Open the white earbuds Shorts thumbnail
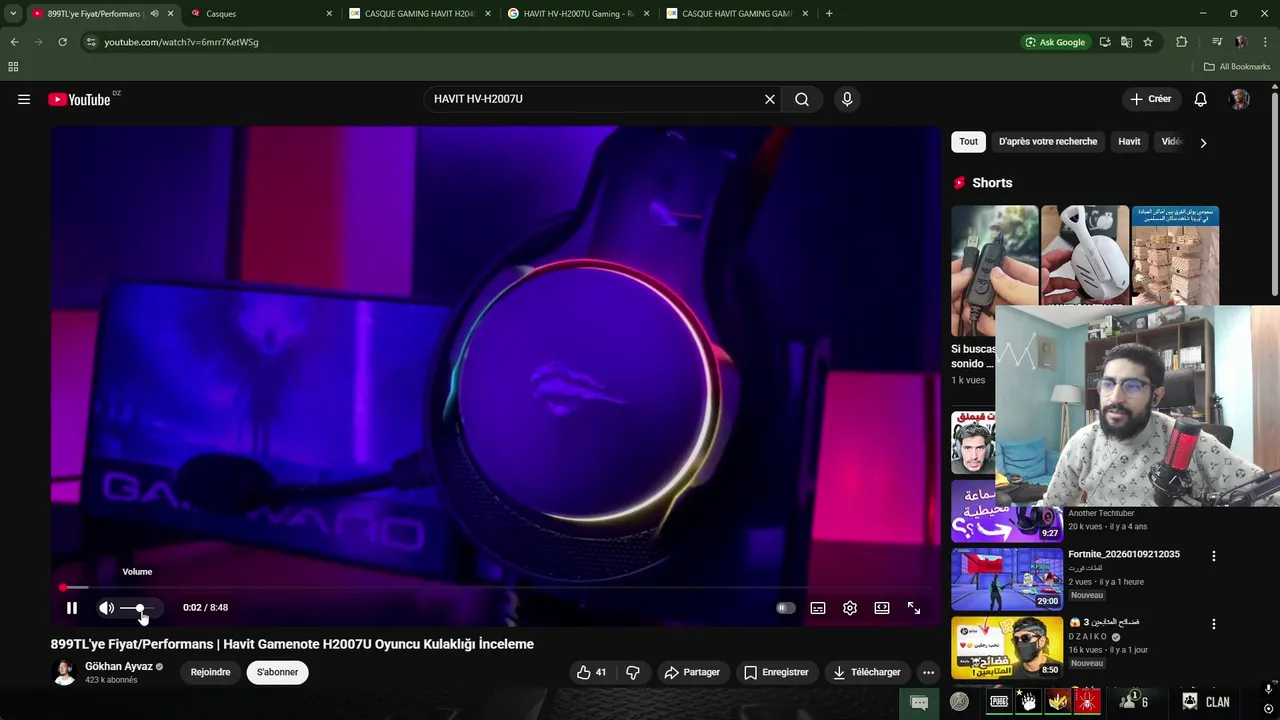Viewport: 1280px width, 720px height. pos(1085,255)
